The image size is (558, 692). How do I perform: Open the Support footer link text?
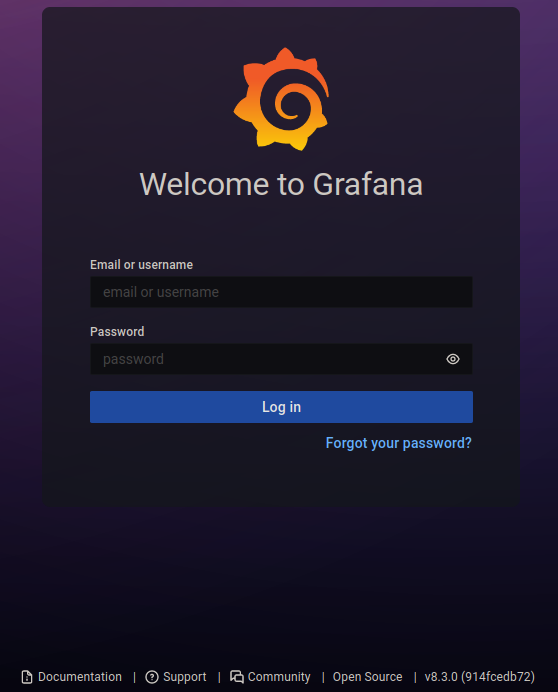tap(185, 677)
